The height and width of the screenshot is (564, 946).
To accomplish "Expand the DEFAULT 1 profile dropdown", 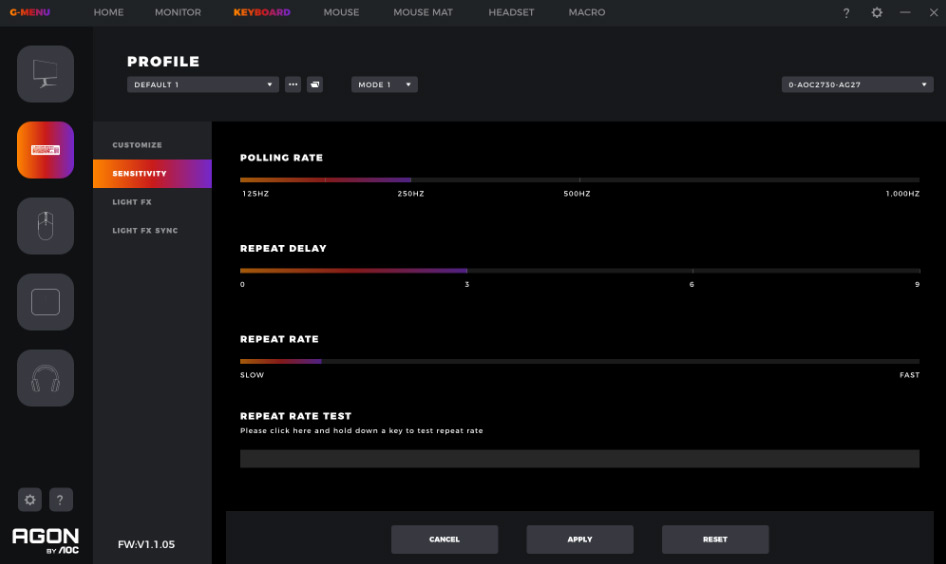I will pyautogui.click(x=203, y=84).
